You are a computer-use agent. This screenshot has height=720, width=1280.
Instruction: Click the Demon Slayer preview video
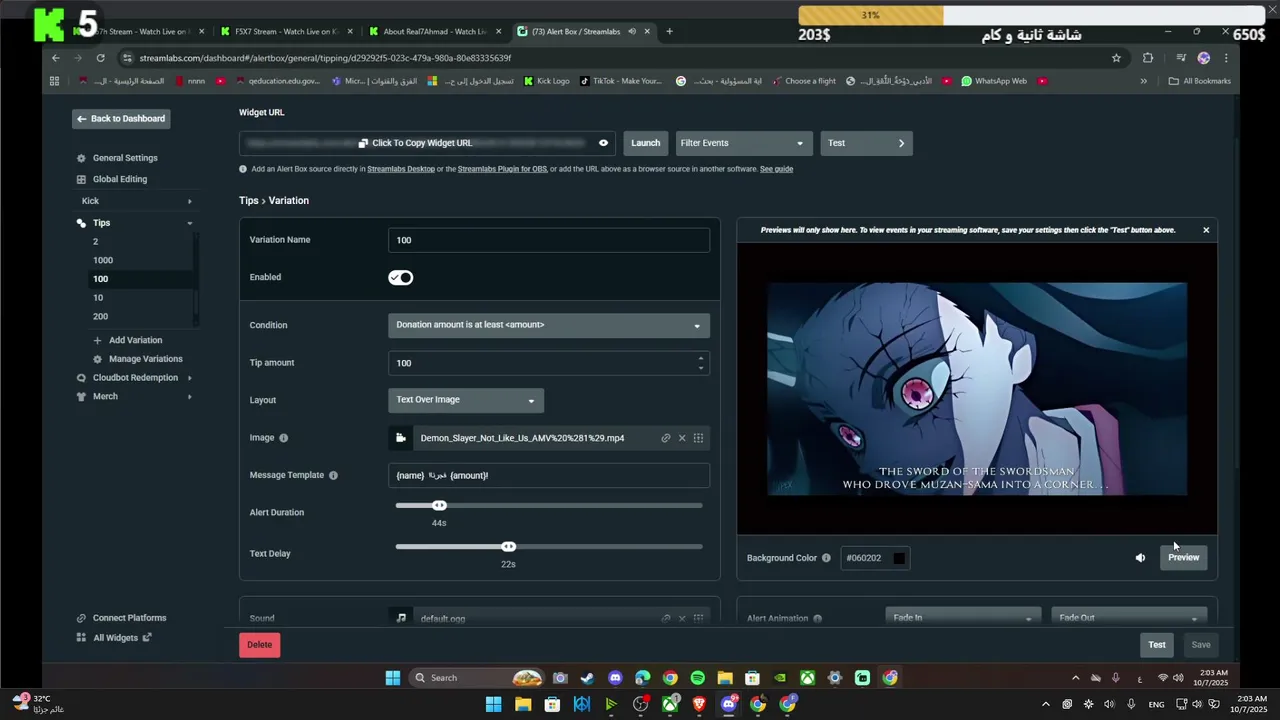(x=977, y=389)
